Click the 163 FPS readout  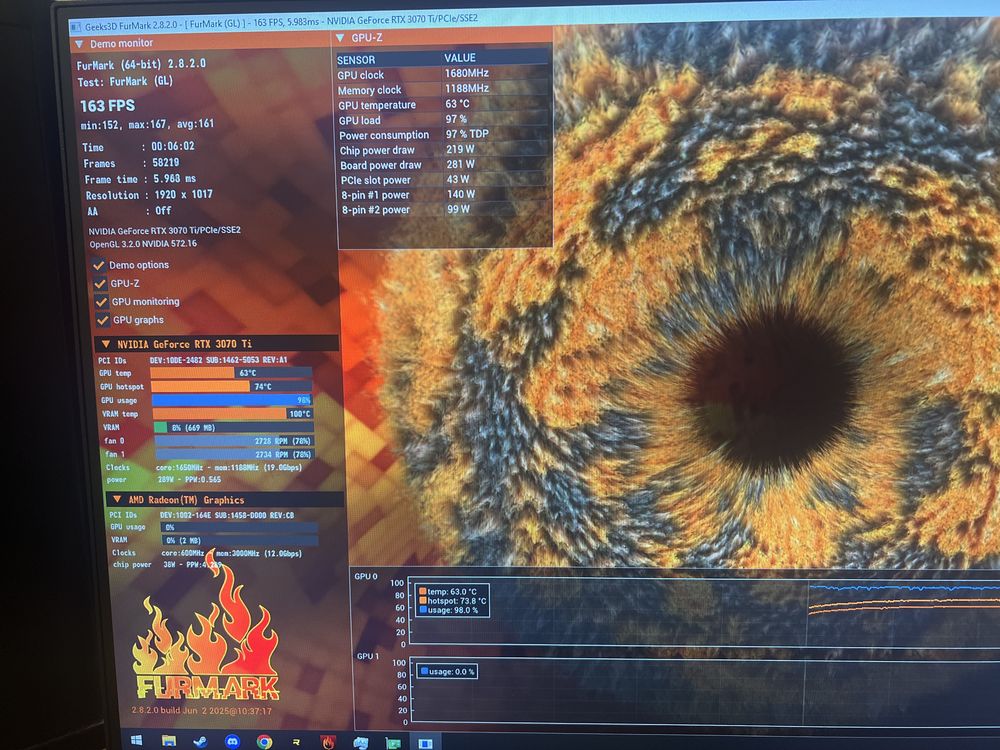(x=107, y=106)
